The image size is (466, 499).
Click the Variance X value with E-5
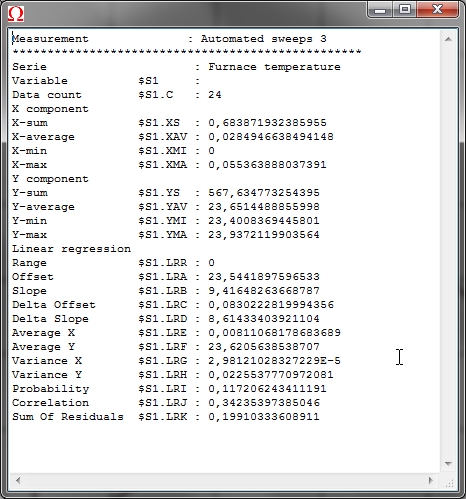[x=274, y=361]
